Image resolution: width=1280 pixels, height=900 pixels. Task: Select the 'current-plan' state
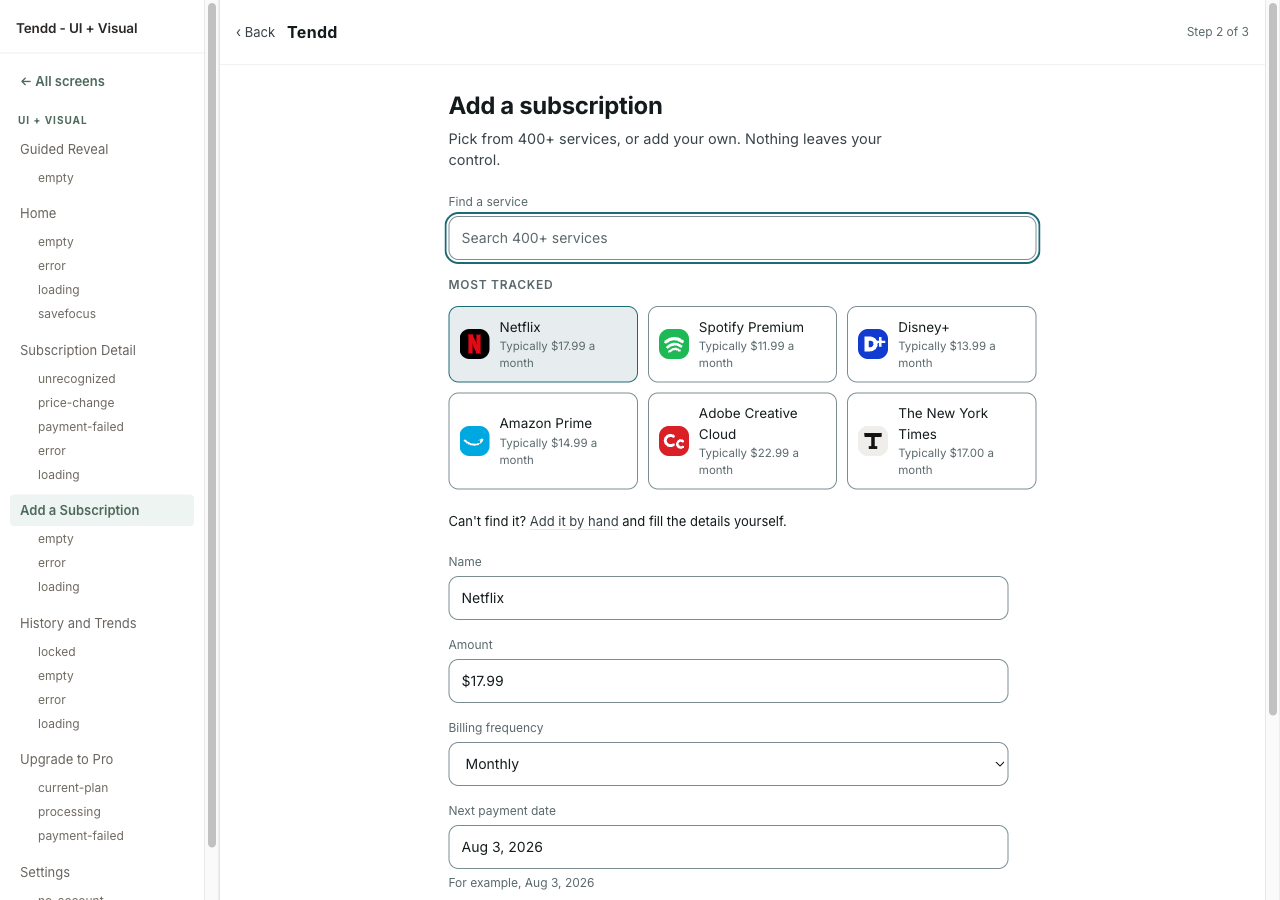pos(73,788)
